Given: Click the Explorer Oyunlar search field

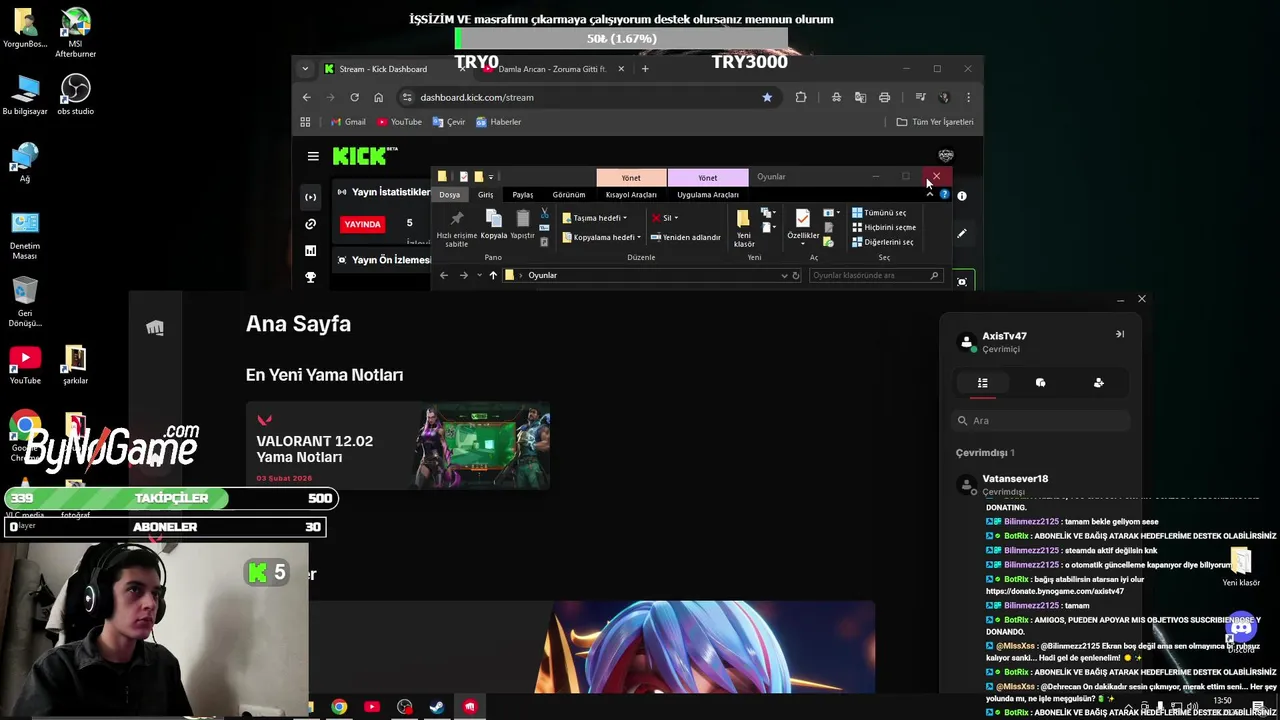Looking at the screenshot, I should point(876,275).
